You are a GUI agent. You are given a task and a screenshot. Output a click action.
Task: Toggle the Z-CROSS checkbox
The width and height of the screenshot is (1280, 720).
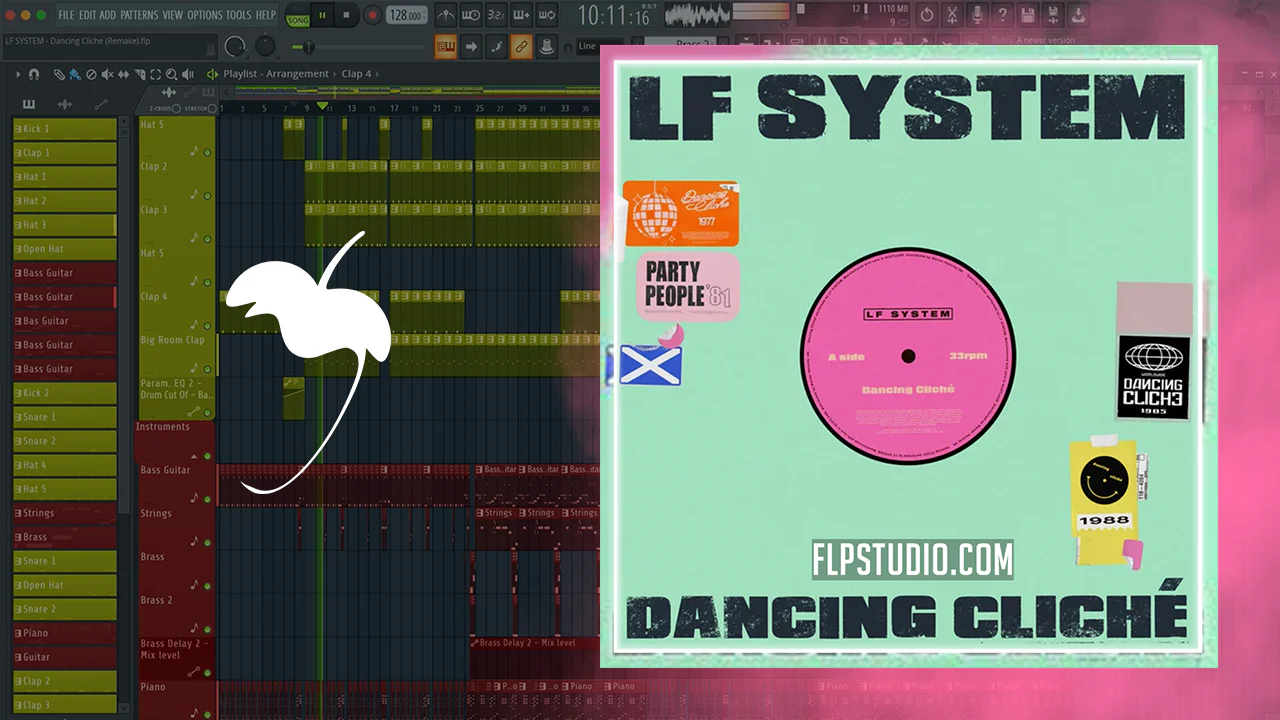177,108
